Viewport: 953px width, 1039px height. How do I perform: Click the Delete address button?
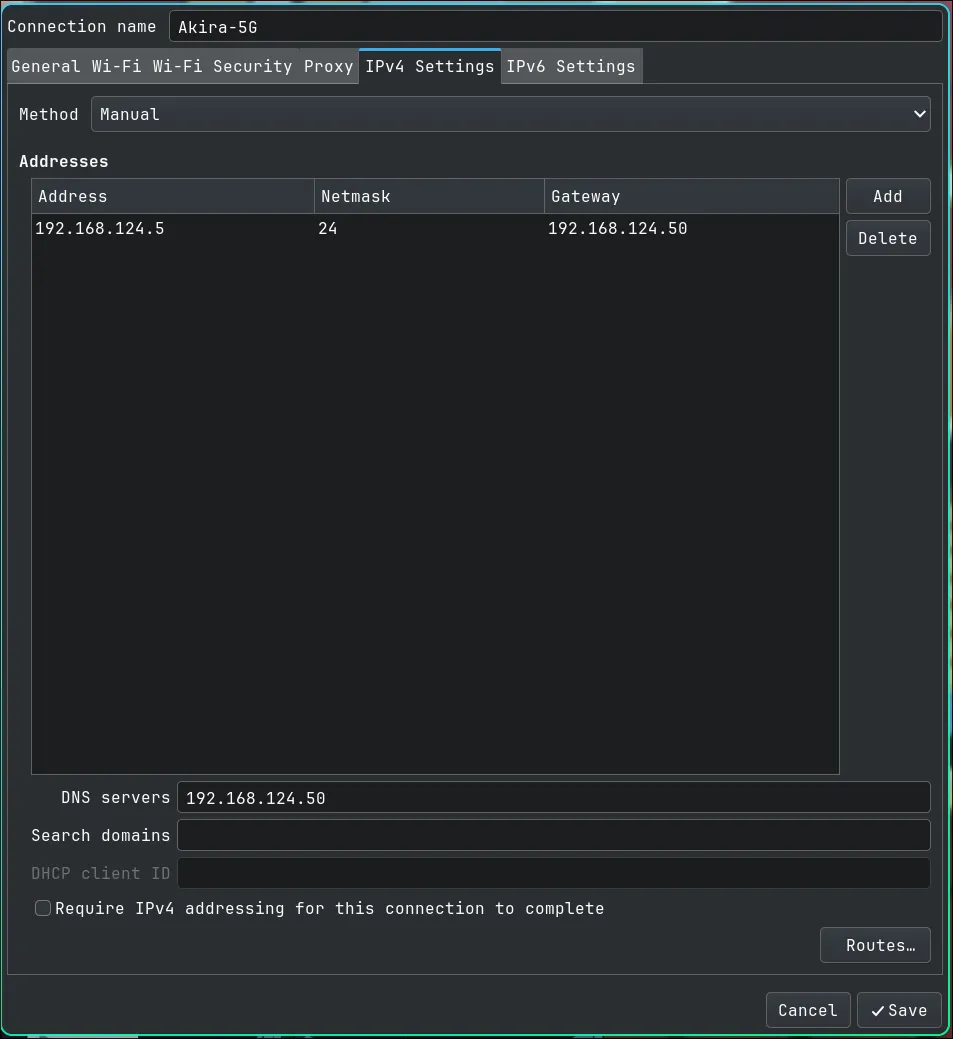click(887, 238)
